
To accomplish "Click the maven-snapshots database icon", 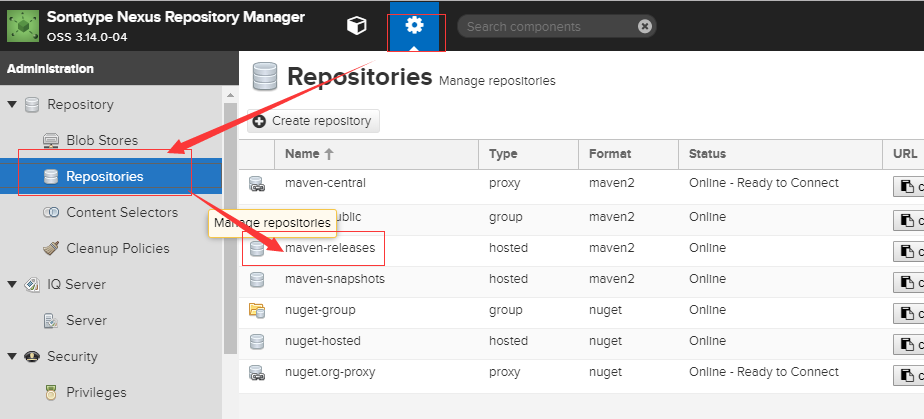I will 257,280.
